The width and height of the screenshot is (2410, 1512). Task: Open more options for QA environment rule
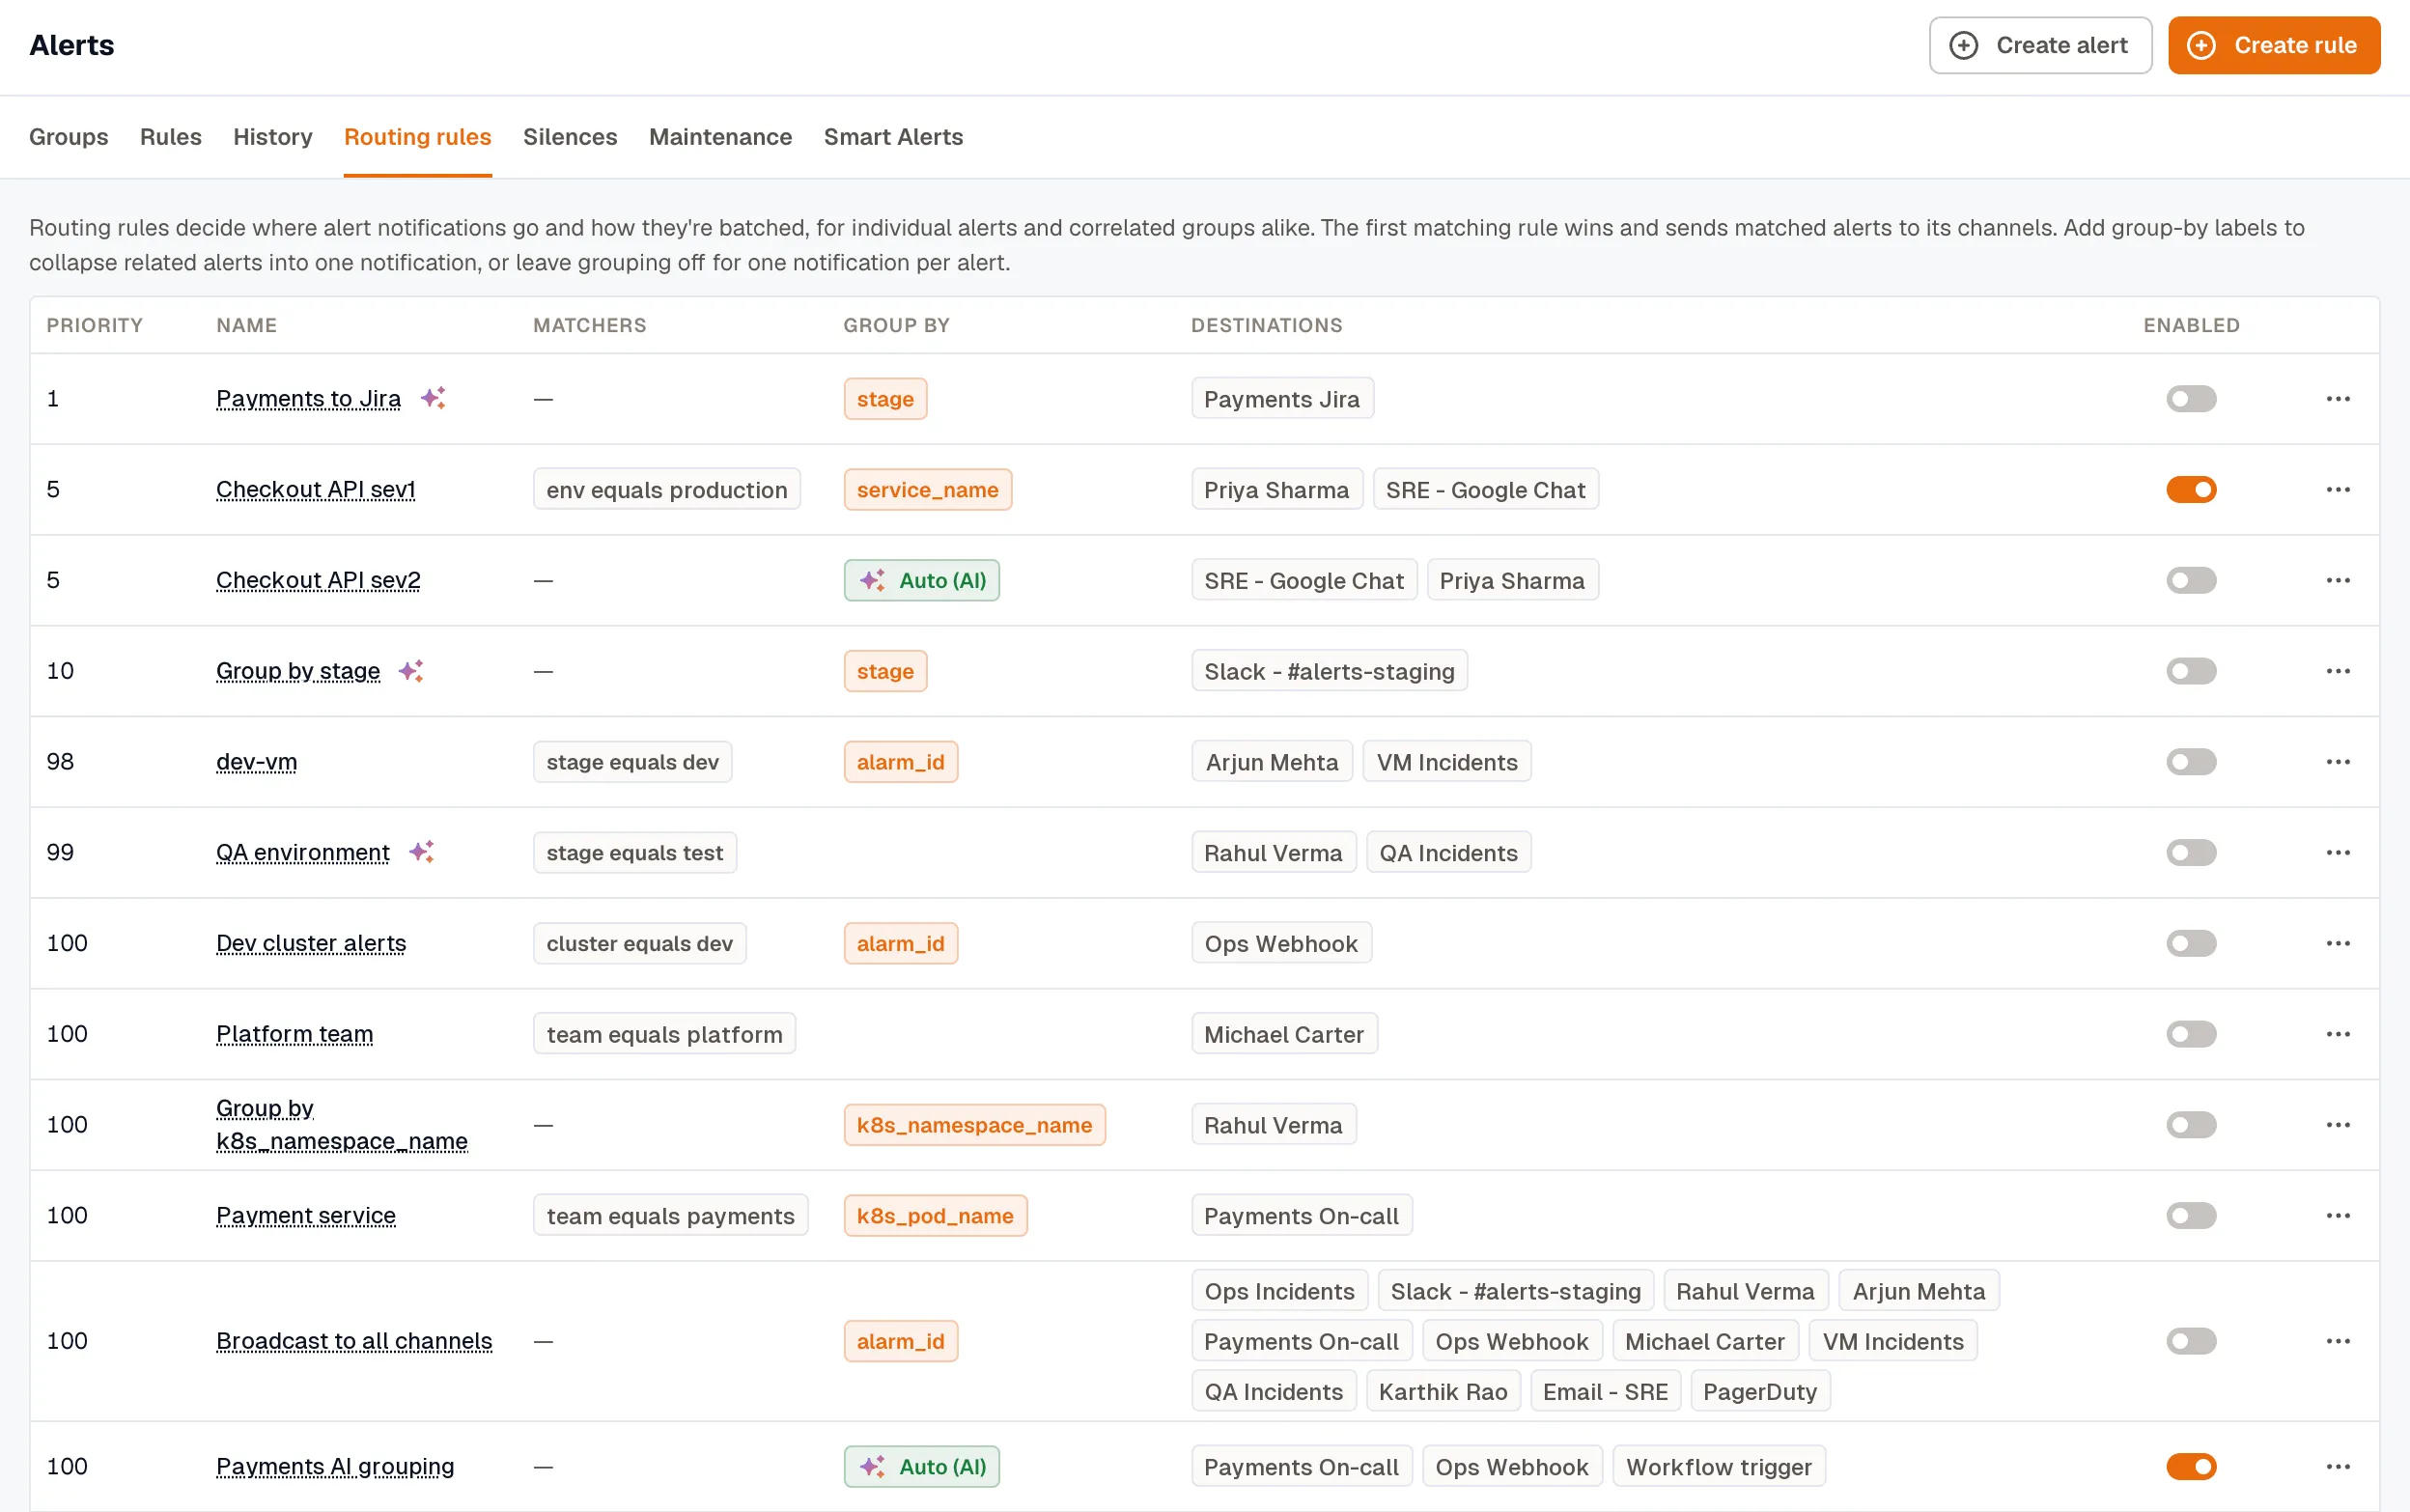click(x=2337, y=853)
